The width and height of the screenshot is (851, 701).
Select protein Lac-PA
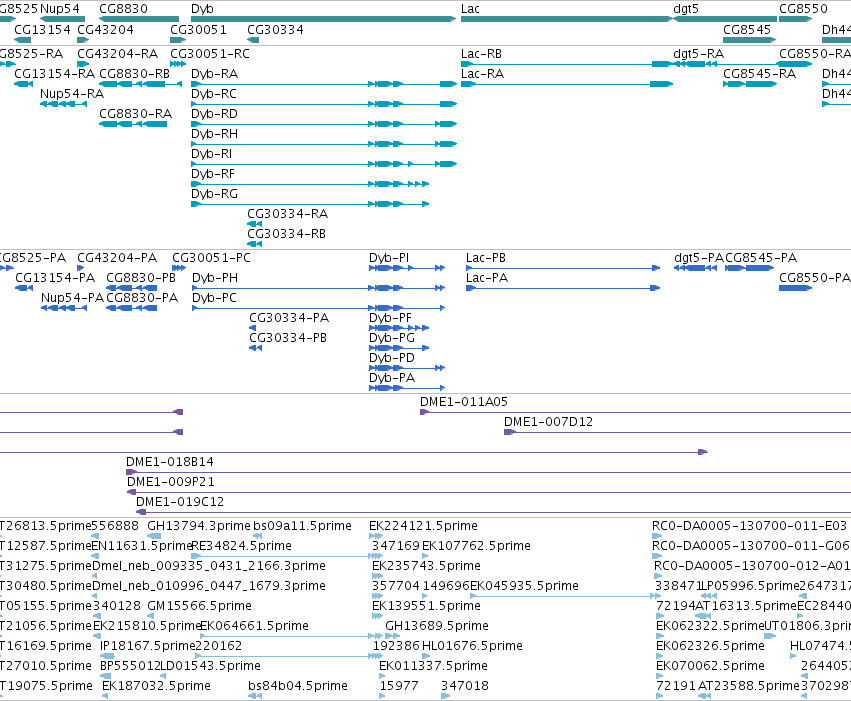(x=487, y=278)
